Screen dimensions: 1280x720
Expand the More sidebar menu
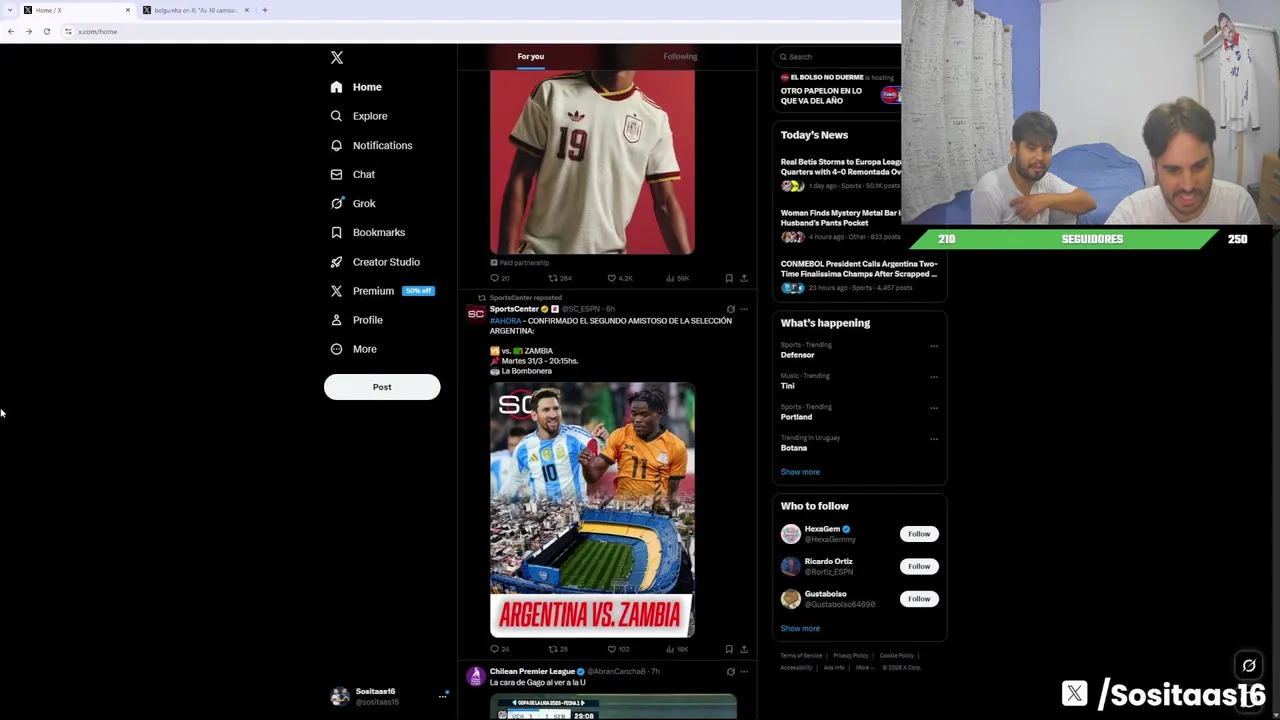(x=354, y=349)
